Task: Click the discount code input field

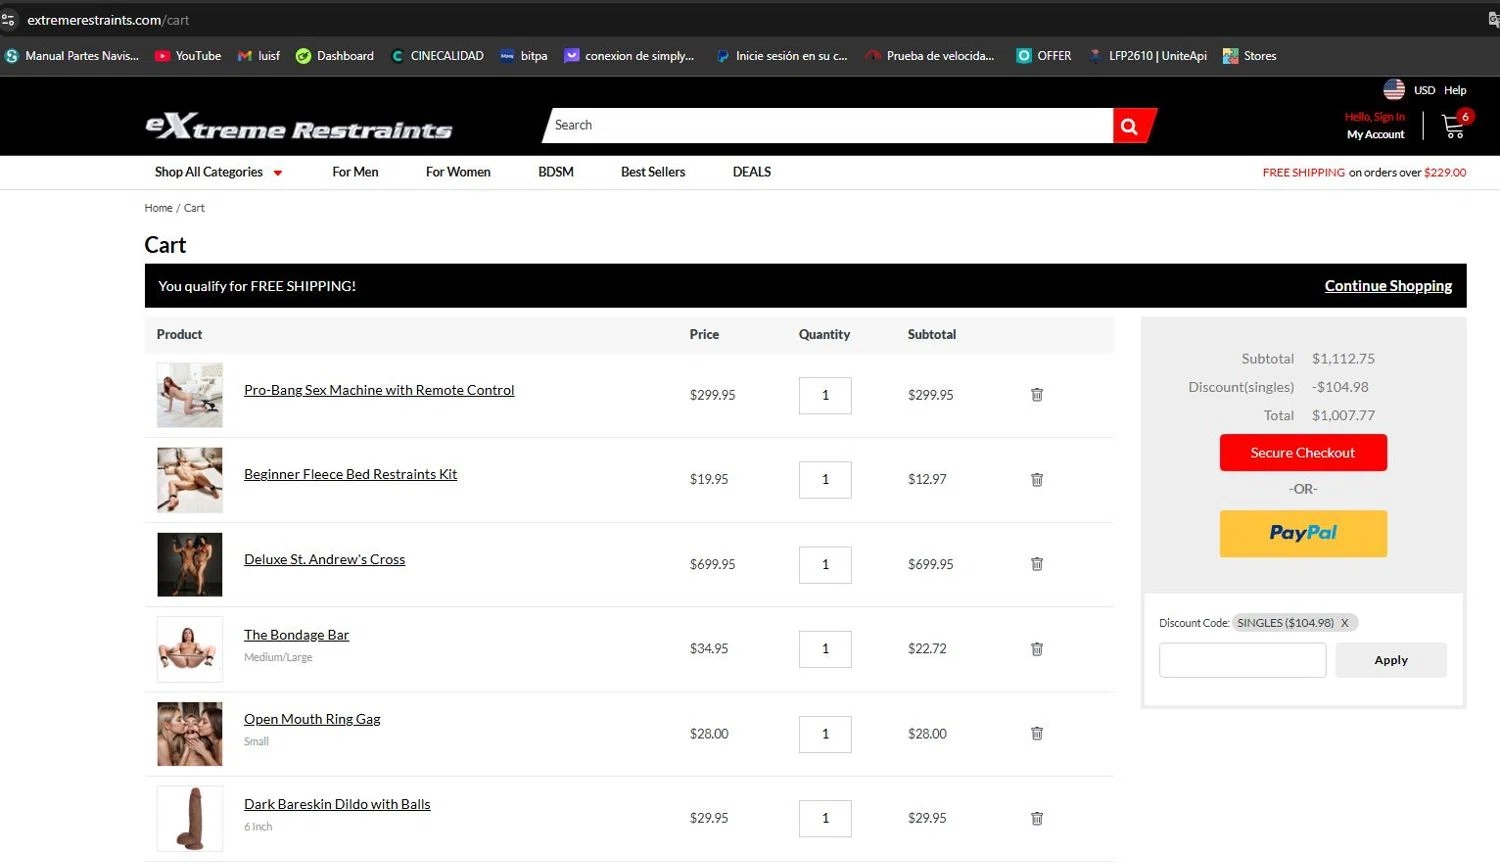Action: pos(1242,660)
